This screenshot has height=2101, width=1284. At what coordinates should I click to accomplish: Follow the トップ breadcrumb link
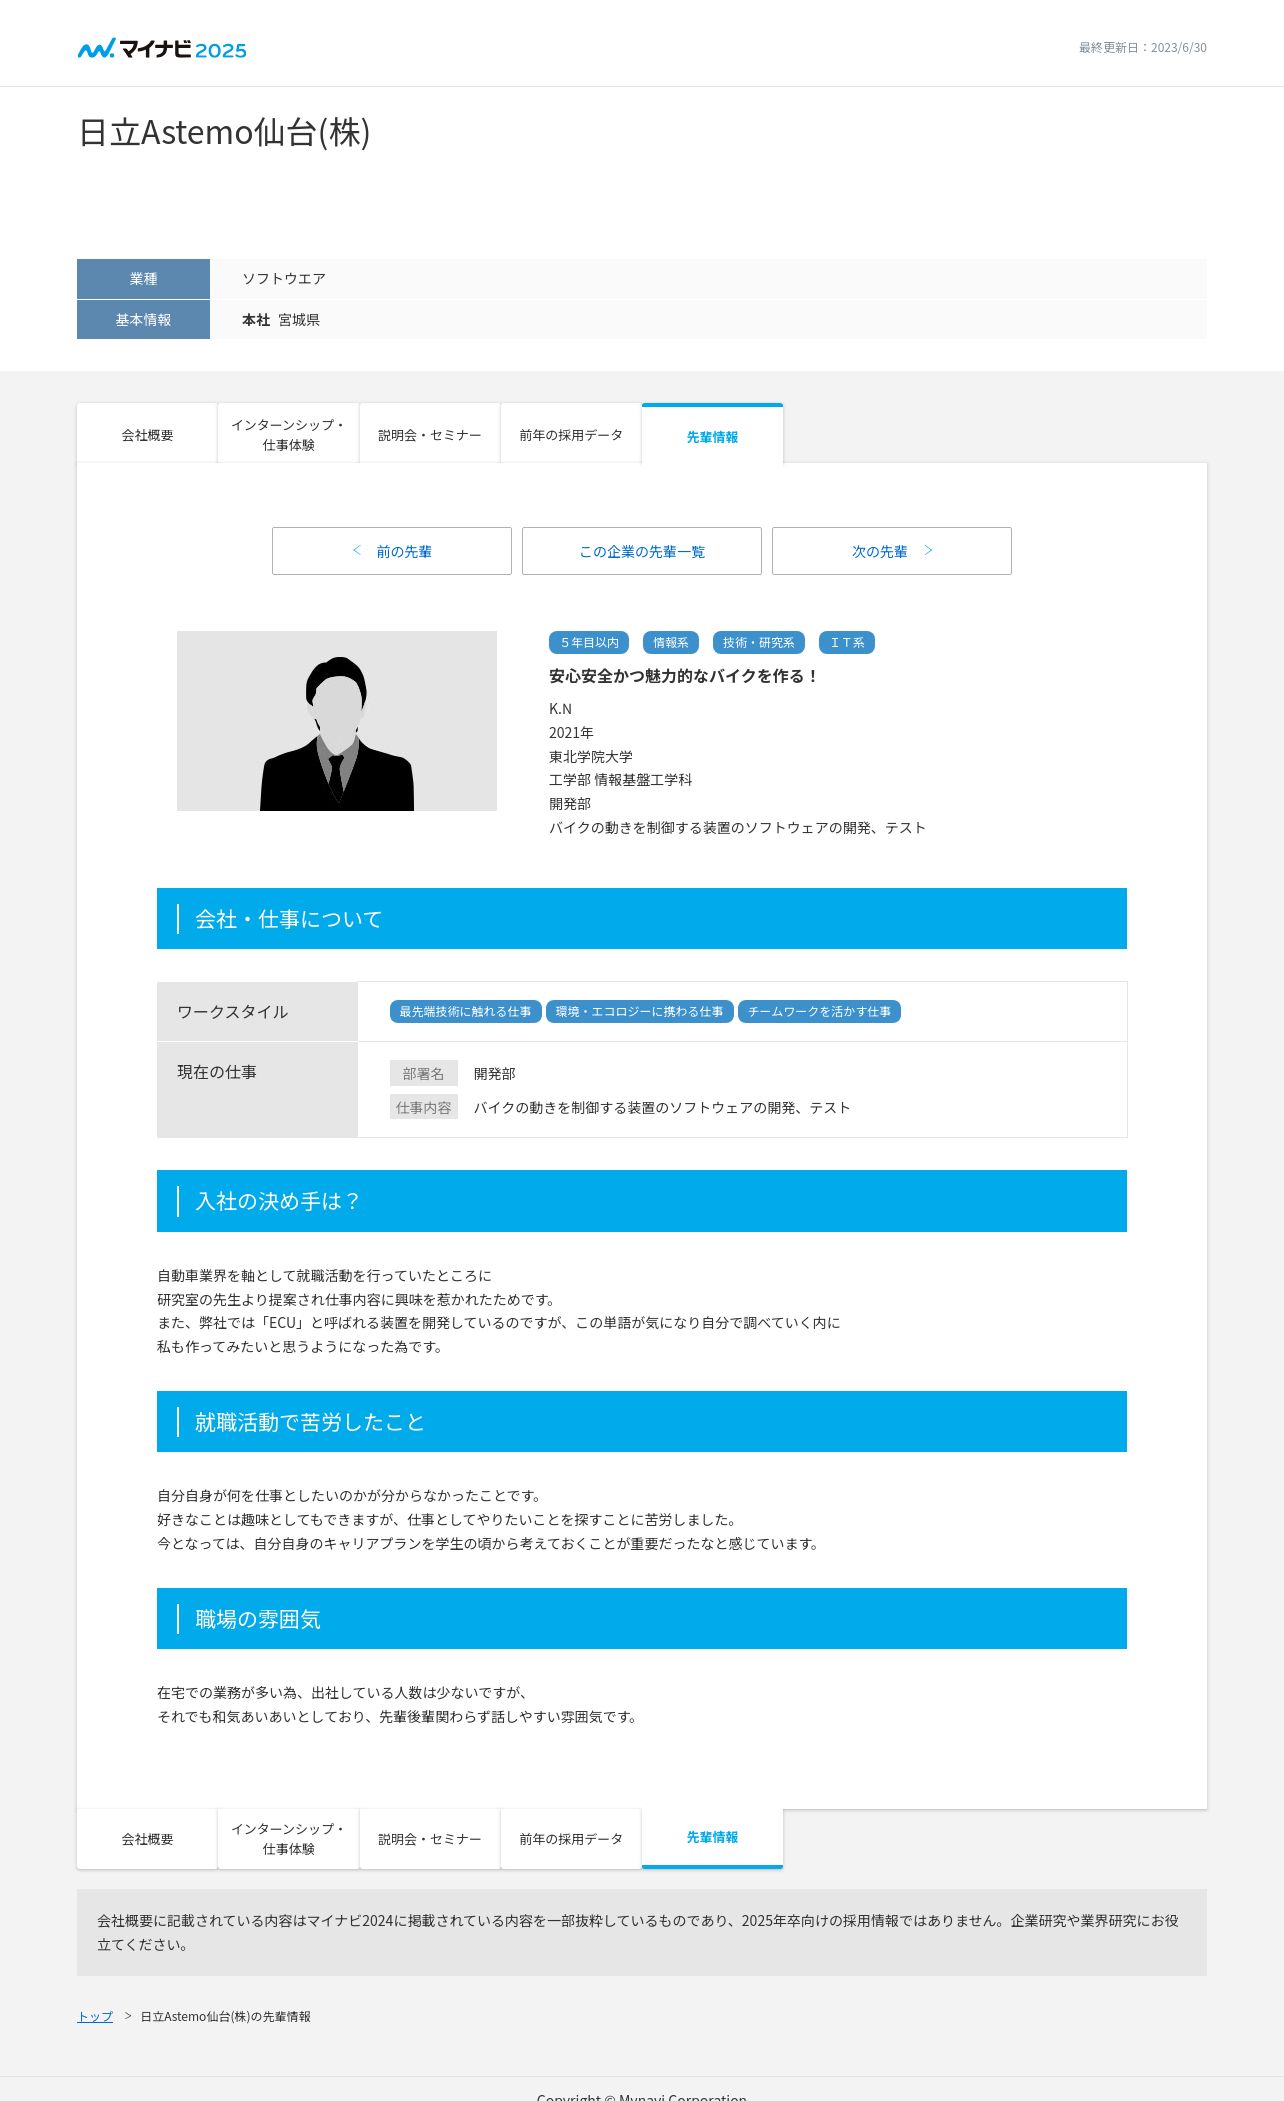point(95,2016)
